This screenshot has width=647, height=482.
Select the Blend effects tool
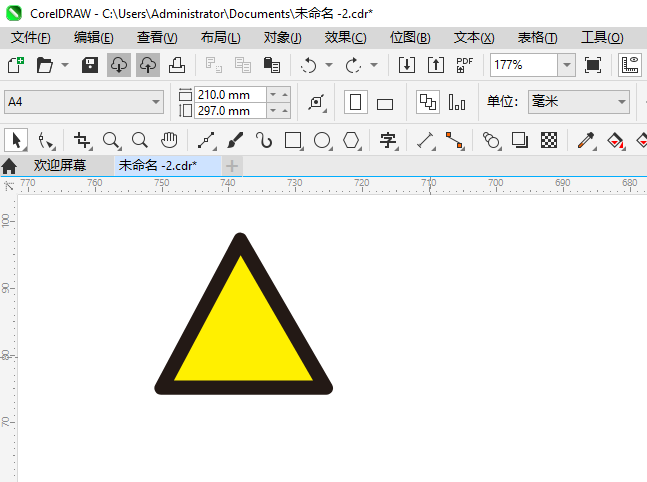pos(491,140)
